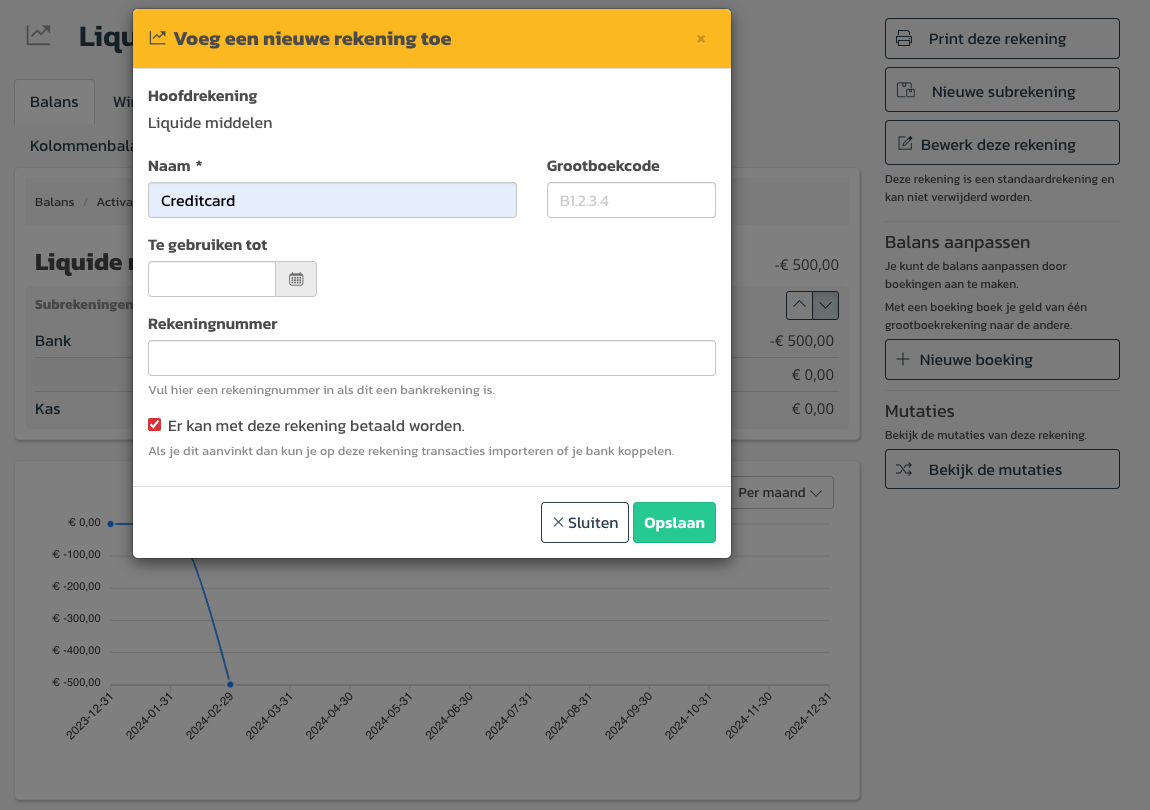Viewport: 1150px width, 810px height.
Task: Click the up arrow sort button
Action: [799, 304]
